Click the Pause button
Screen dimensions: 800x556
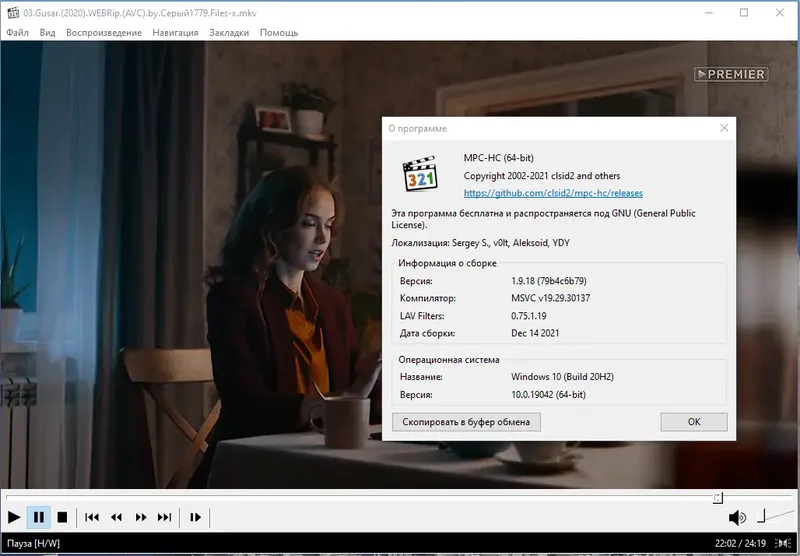pyautogui.click(x=38, y=517)
